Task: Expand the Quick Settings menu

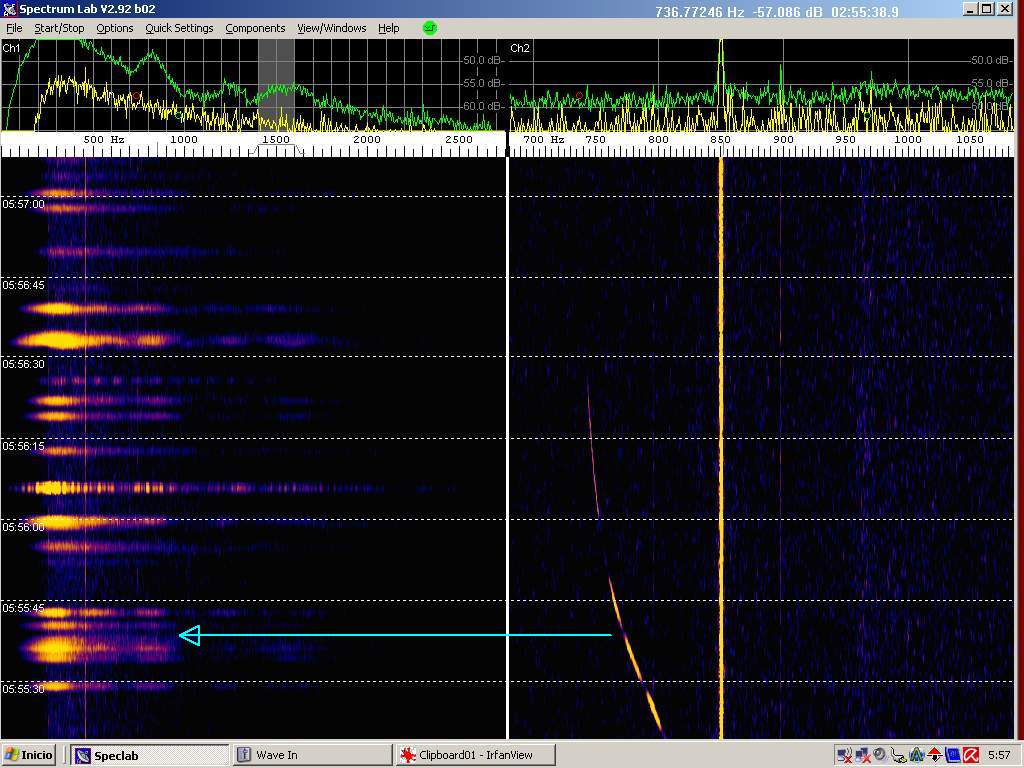Action: (x=179, y=28)
